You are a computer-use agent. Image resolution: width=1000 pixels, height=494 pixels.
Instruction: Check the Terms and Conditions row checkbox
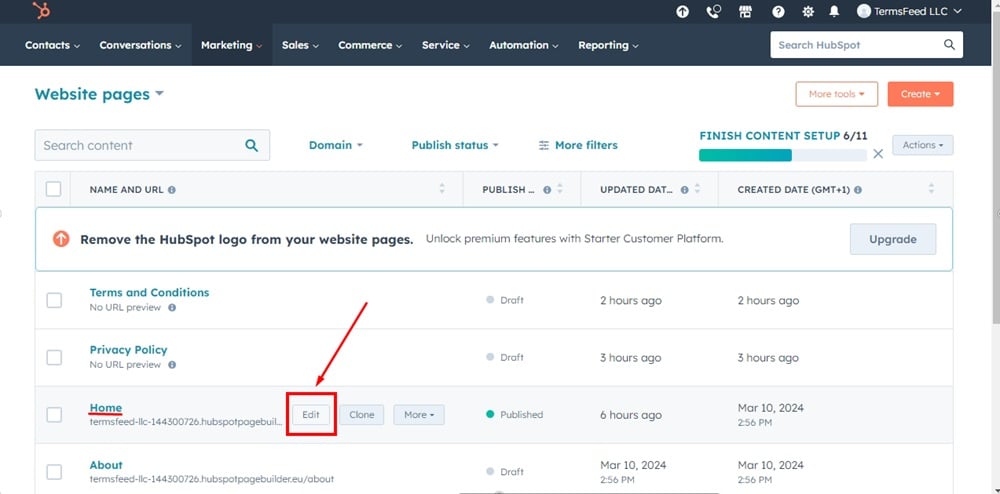(x=54, y=300)
